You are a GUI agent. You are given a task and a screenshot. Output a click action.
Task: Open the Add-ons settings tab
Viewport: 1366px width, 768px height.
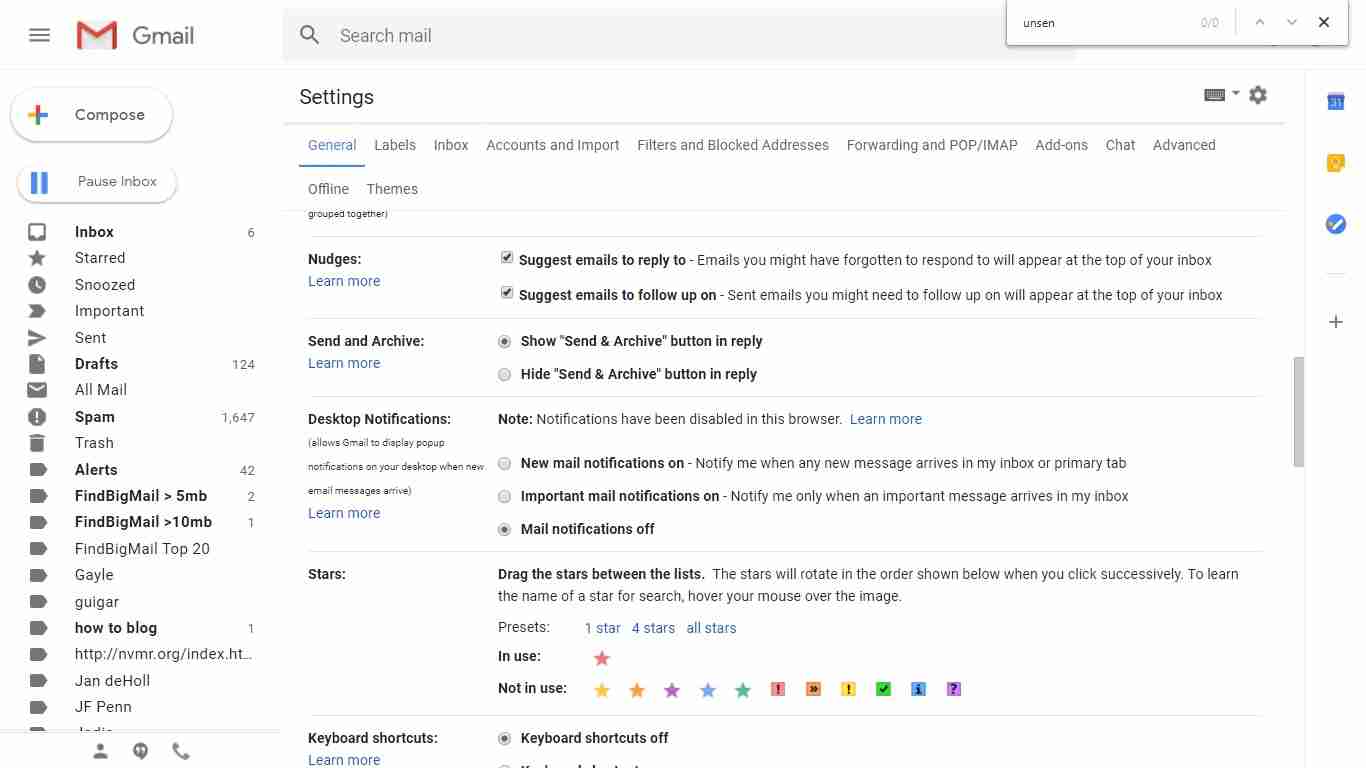(1061, 145)
